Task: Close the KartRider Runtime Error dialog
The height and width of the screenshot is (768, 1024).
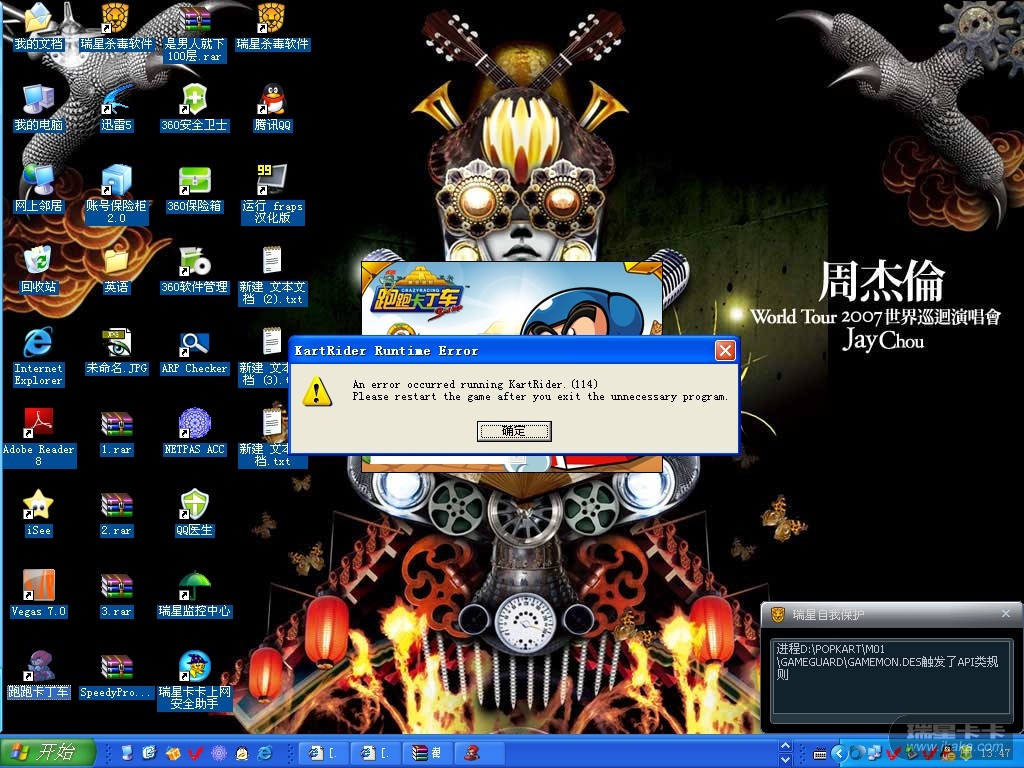Action: [x=725, y=351]
